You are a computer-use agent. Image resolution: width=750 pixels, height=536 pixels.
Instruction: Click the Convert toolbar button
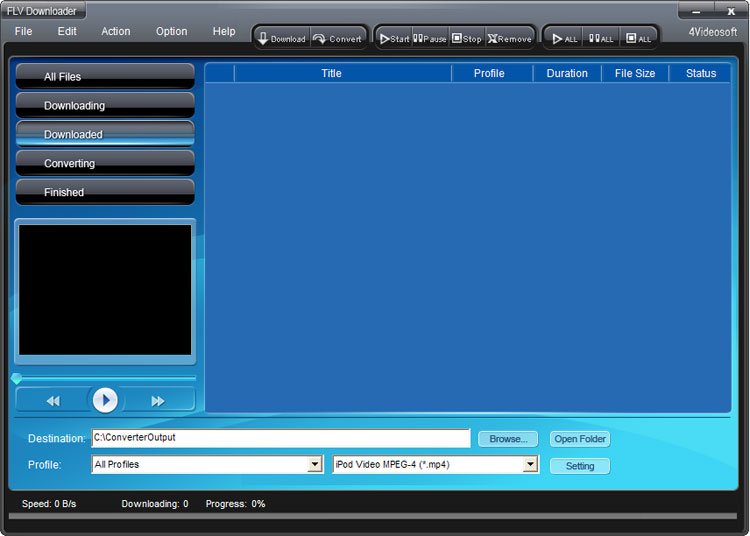(x=338, y=38)
